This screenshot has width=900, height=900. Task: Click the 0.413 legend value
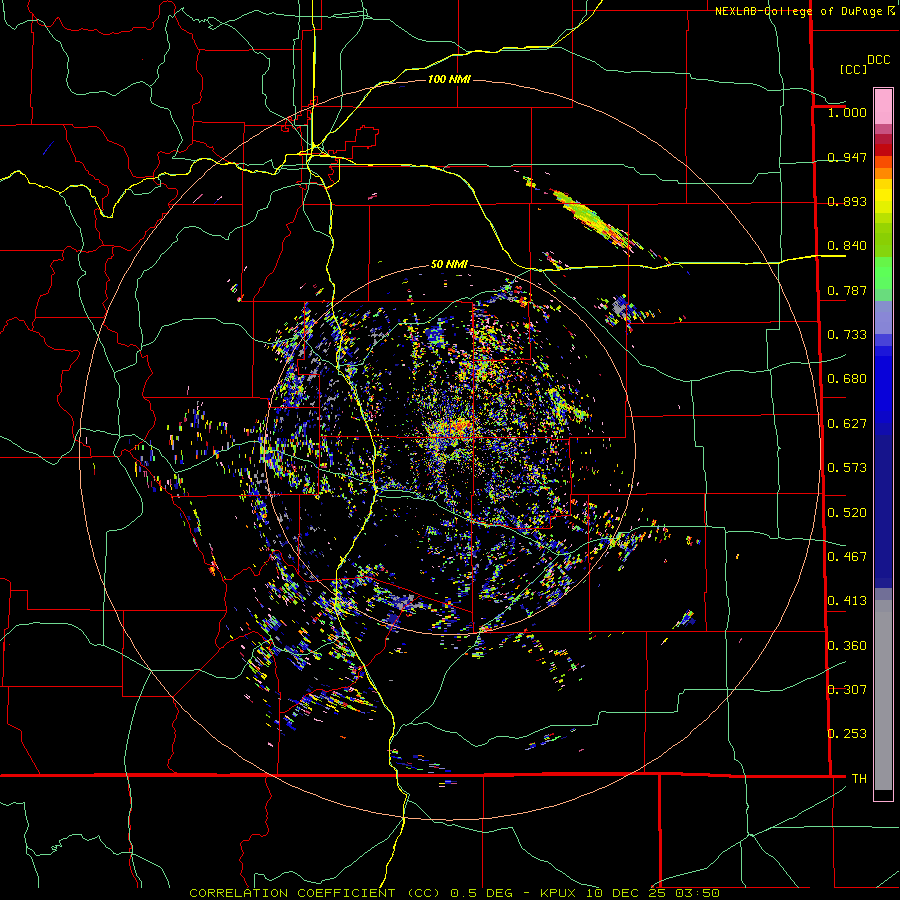point(847,601)
